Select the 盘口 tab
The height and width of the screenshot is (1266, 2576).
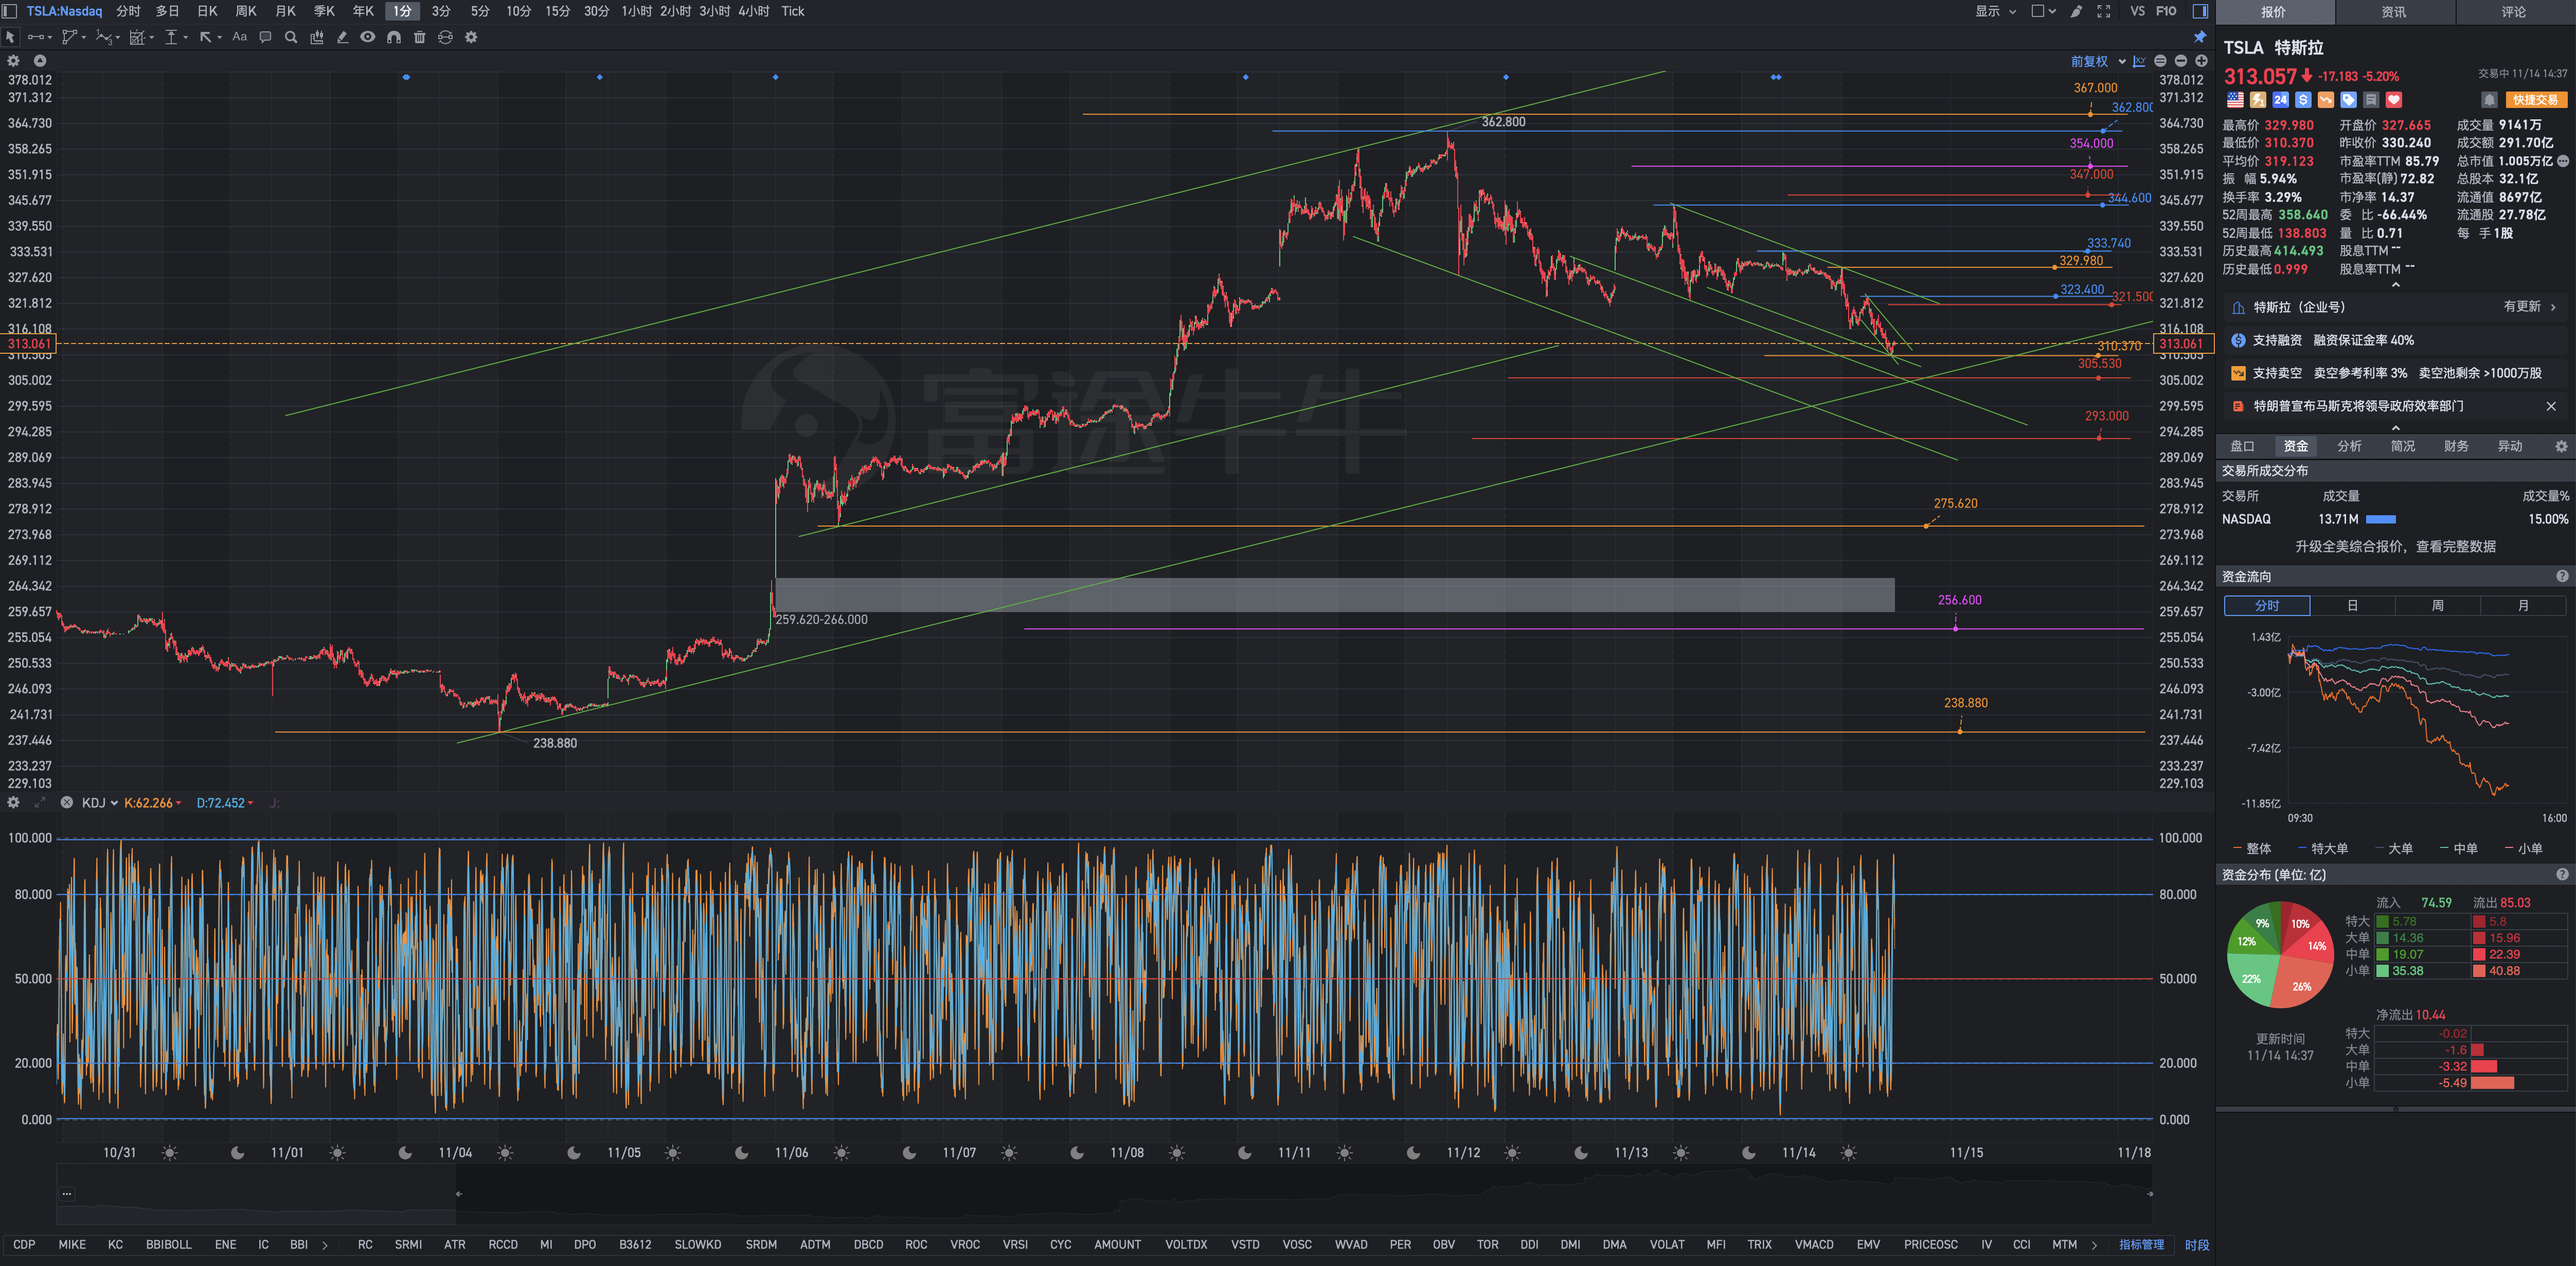click(x=2242, y=446)
